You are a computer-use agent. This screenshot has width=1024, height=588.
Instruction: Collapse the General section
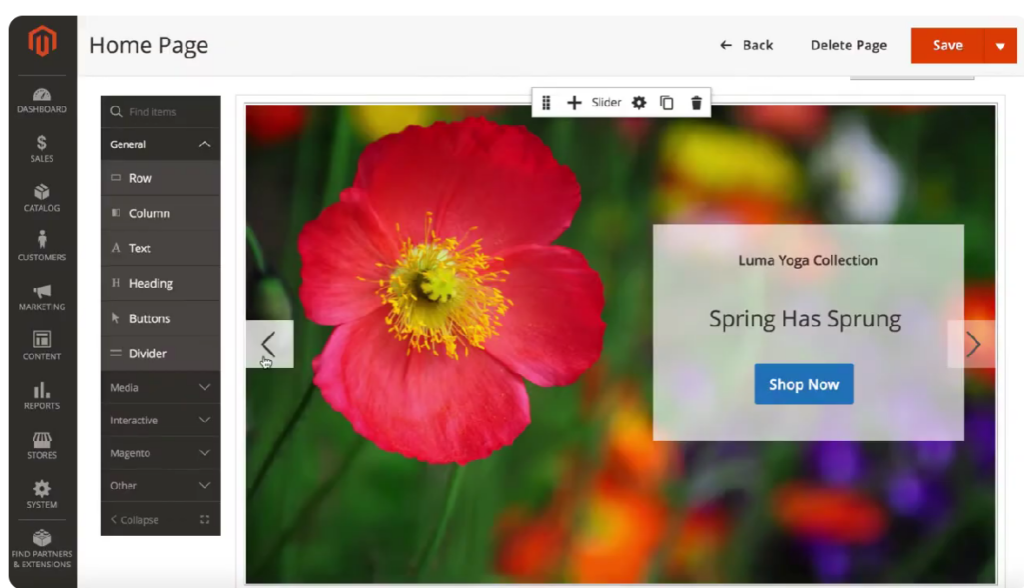(159, 144)
